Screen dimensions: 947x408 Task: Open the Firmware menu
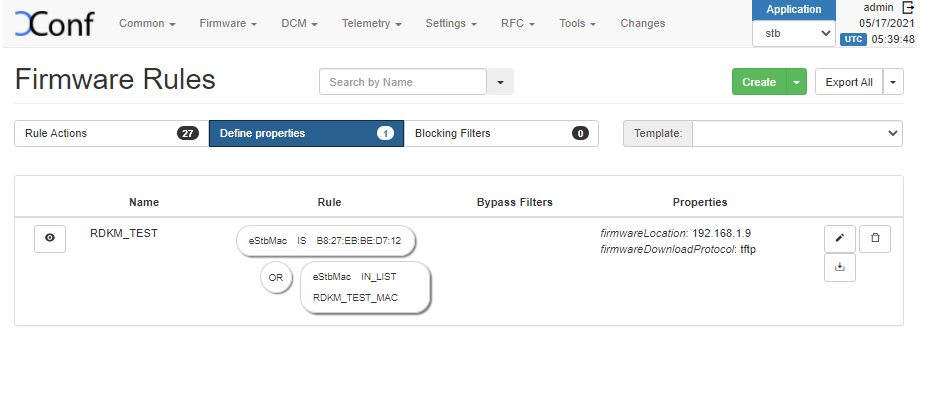[228, 23]
